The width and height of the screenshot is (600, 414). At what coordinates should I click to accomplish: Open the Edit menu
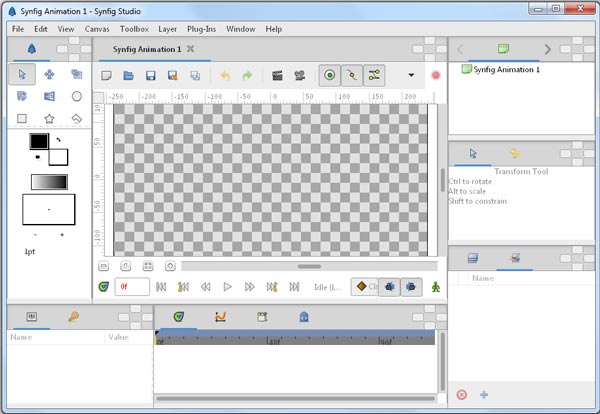point(41,29)
